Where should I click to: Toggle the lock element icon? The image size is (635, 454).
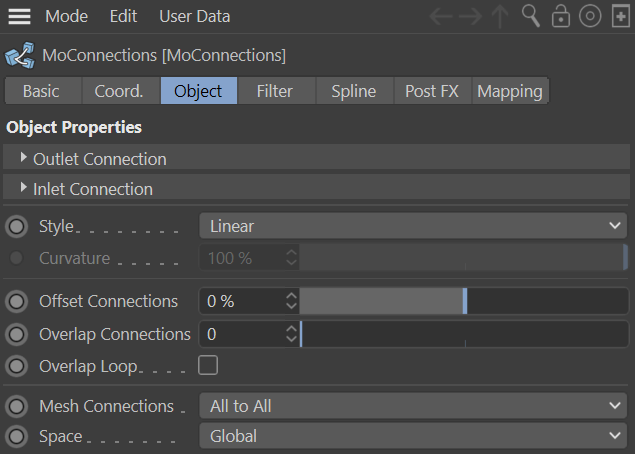[x=561, y=16]
